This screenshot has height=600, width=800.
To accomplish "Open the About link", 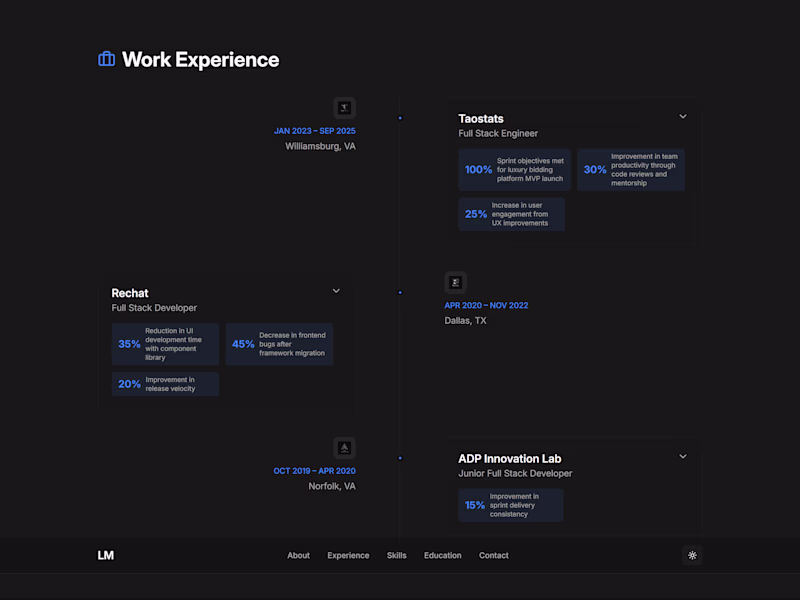I will point(298,555).
